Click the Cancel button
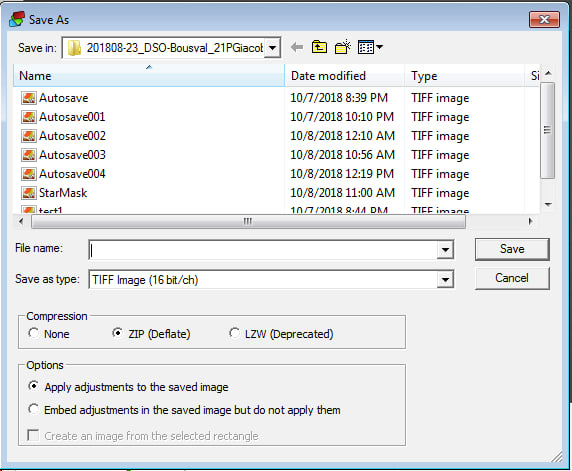Image resolution: width=572 pixels, height=471 pixels. coord(512,278)
